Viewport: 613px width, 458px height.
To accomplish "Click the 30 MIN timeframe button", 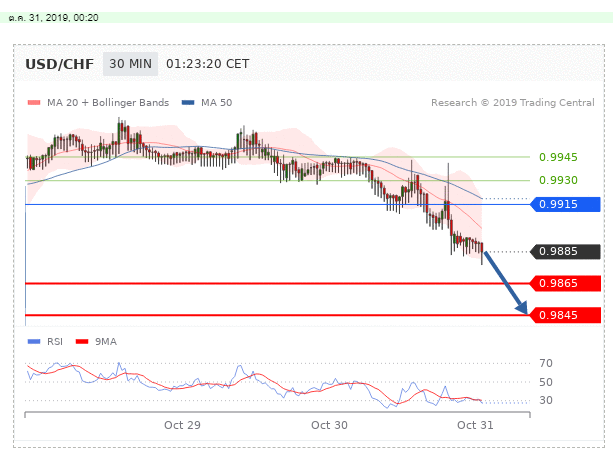I will click(130, 64).
